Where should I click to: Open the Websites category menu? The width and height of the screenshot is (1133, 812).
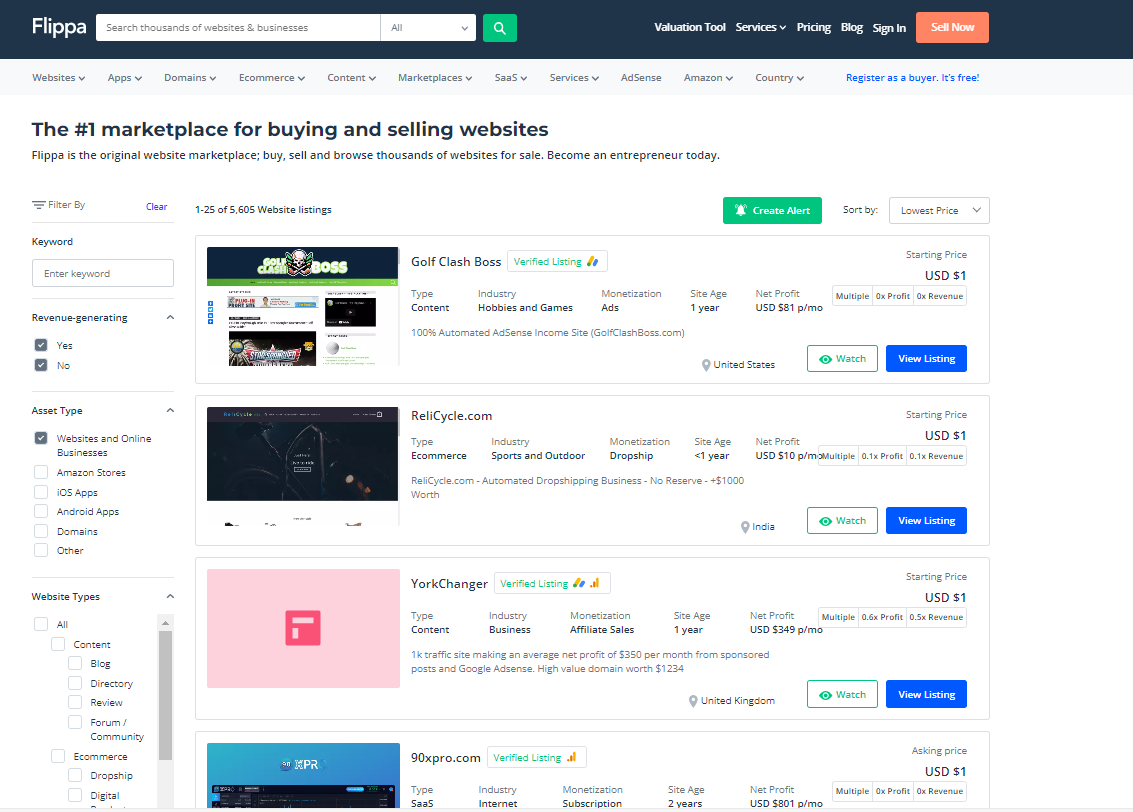tap(59, 77)
